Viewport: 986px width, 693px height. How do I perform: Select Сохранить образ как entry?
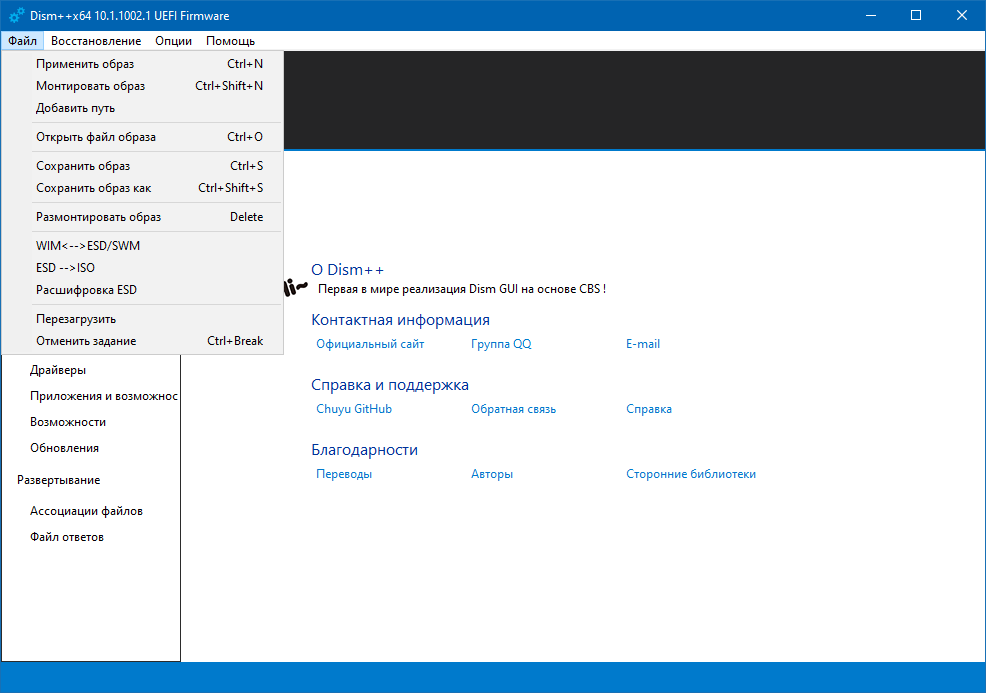[x=94, y=188]
